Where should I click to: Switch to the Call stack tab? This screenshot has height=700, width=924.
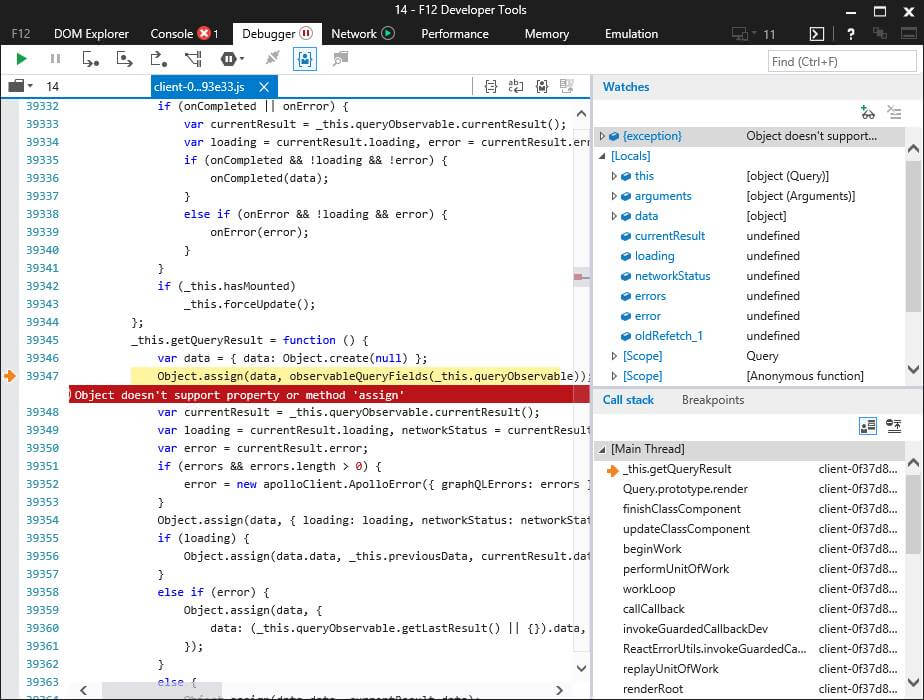coord(628,400)
